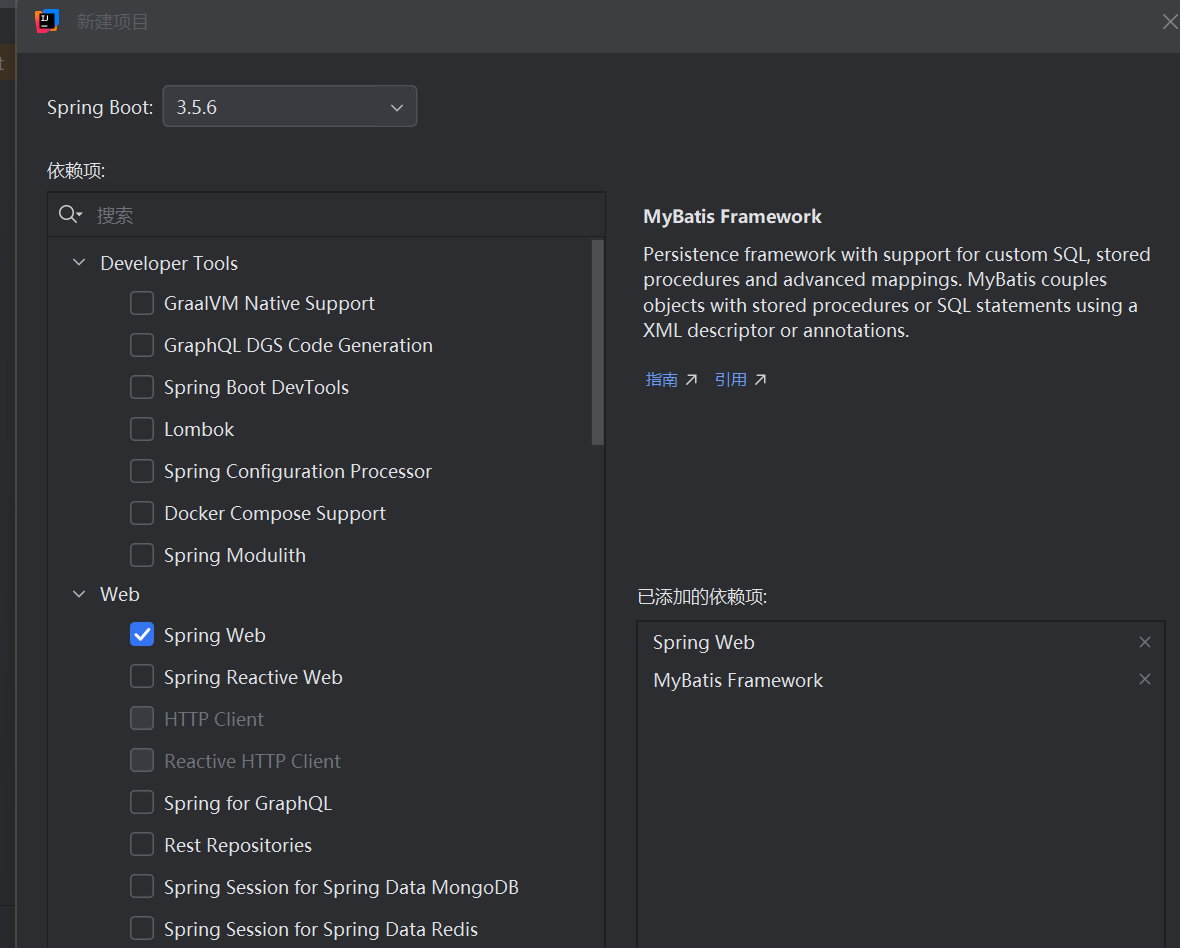Image resolution: width=1180 pixels, height=948 pixels.
Task: Check Spring Session for Spring Data Redis
Action: [141, 929]
